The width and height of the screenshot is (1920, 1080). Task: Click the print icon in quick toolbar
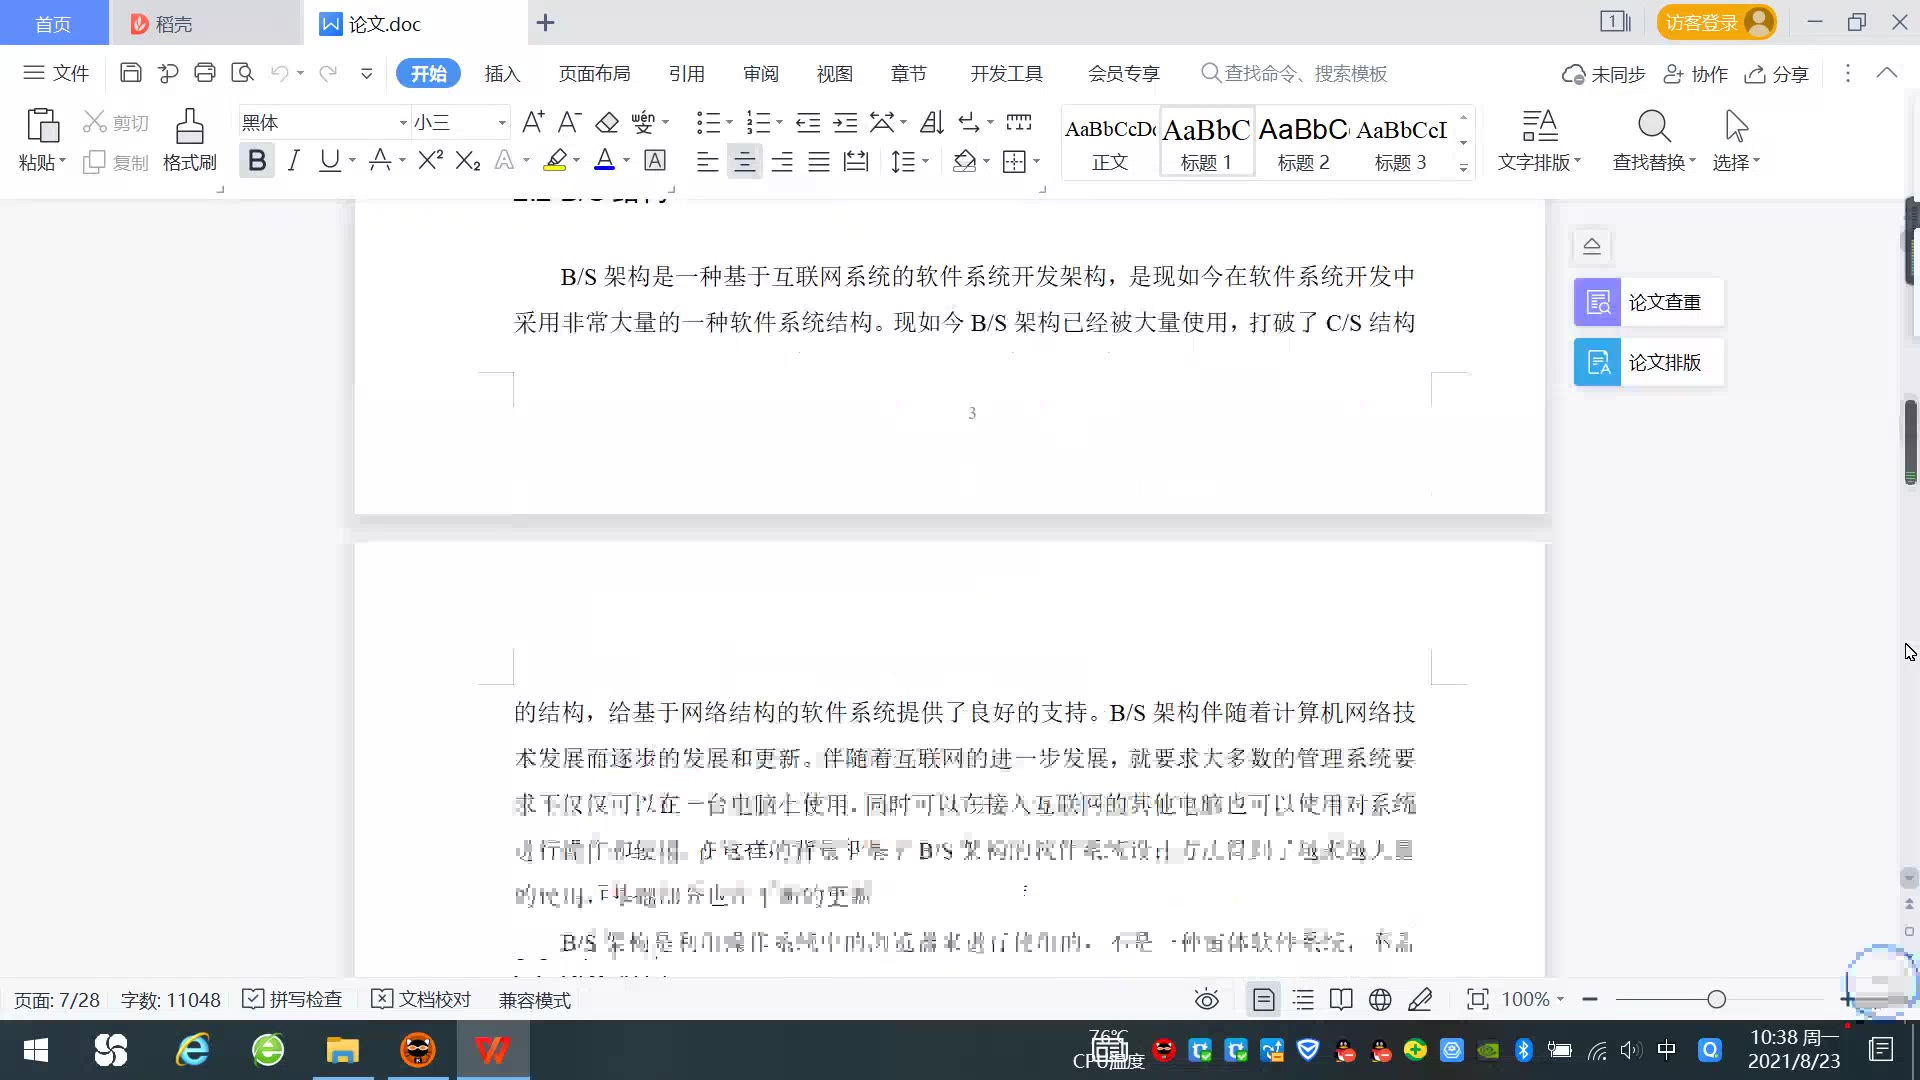205,73
